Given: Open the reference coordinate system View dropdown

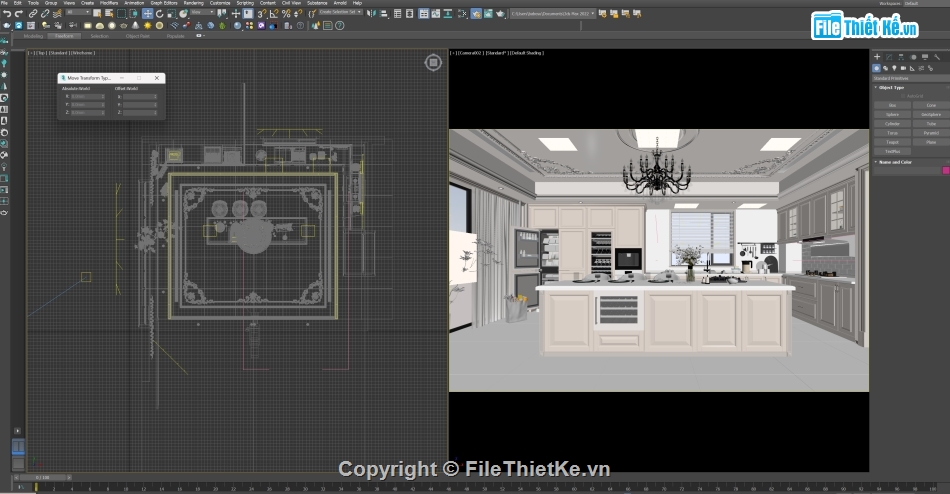Looking at the screenshot, I should point(202,12).
